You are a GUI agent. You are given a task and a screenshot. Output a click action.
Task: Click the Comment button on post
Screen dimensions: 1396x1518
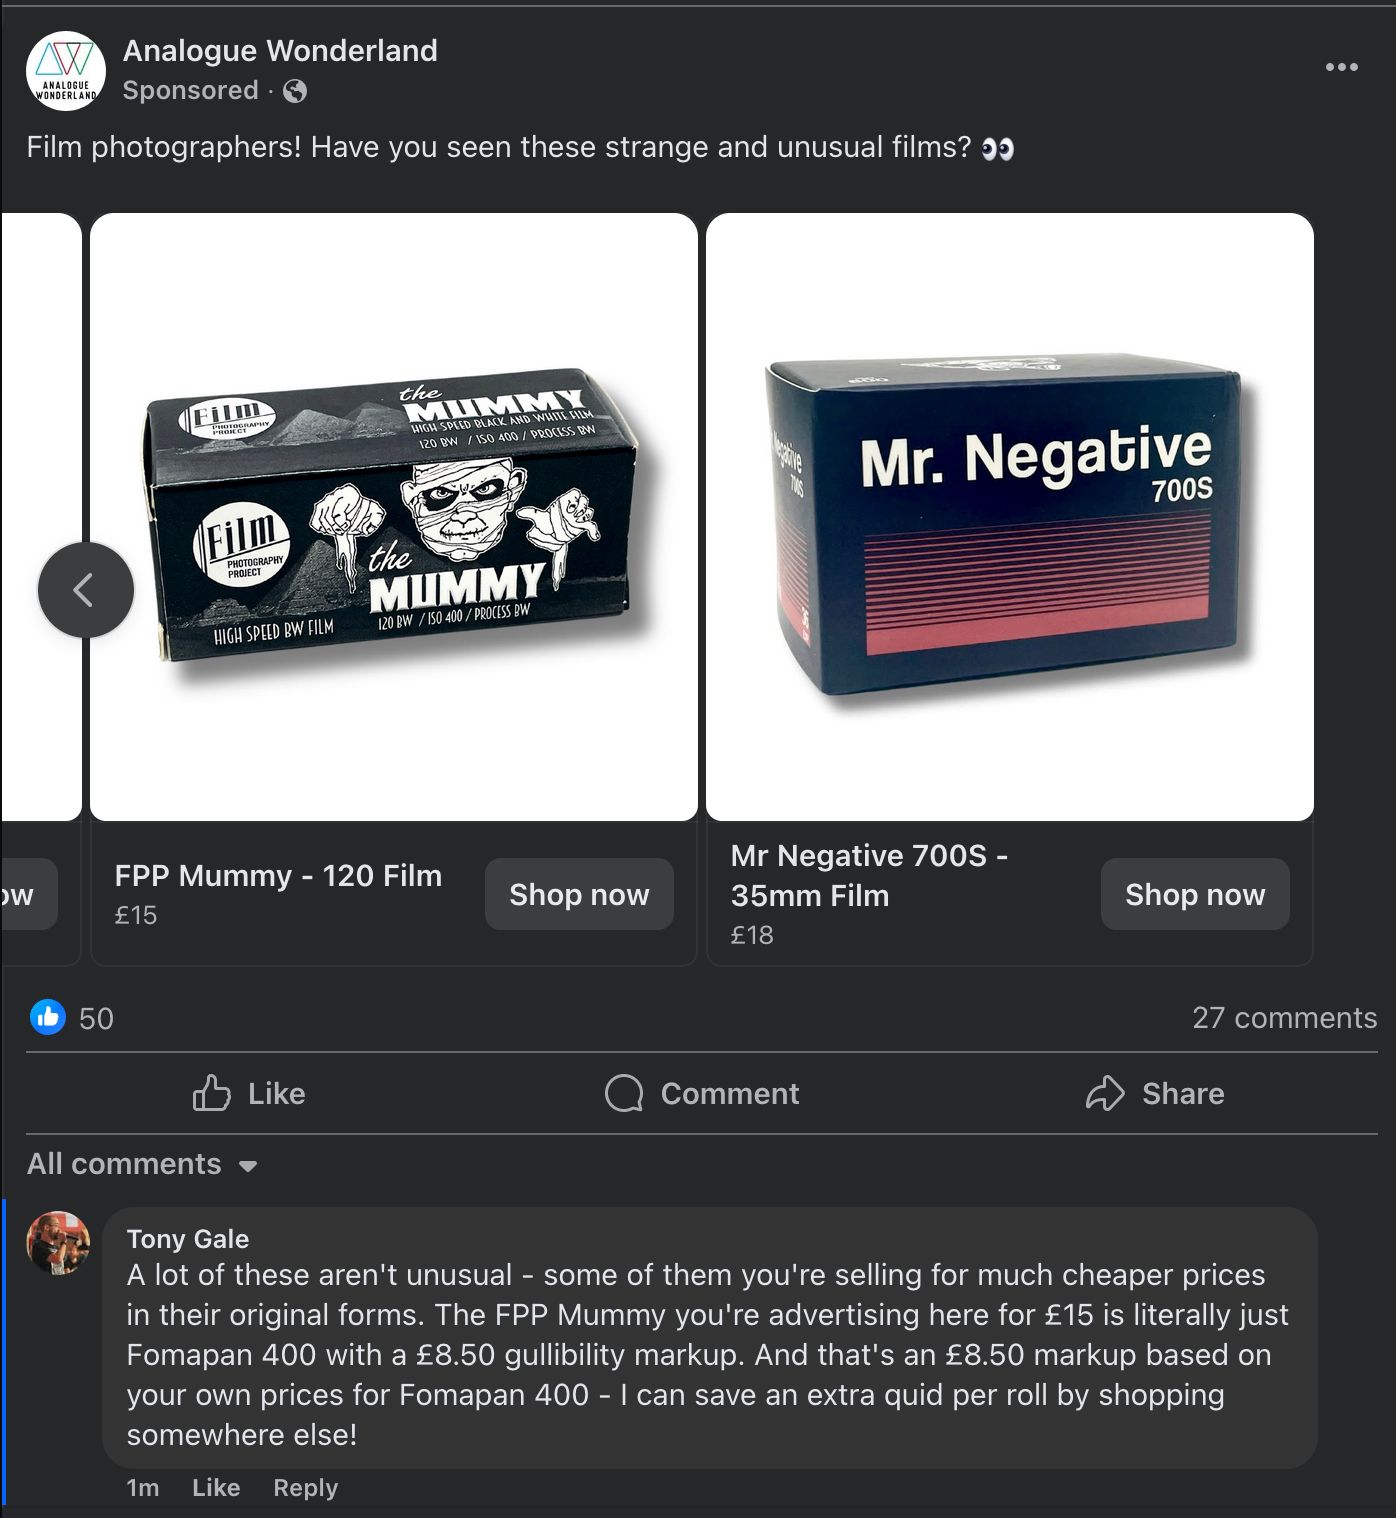click(702, 1093)
